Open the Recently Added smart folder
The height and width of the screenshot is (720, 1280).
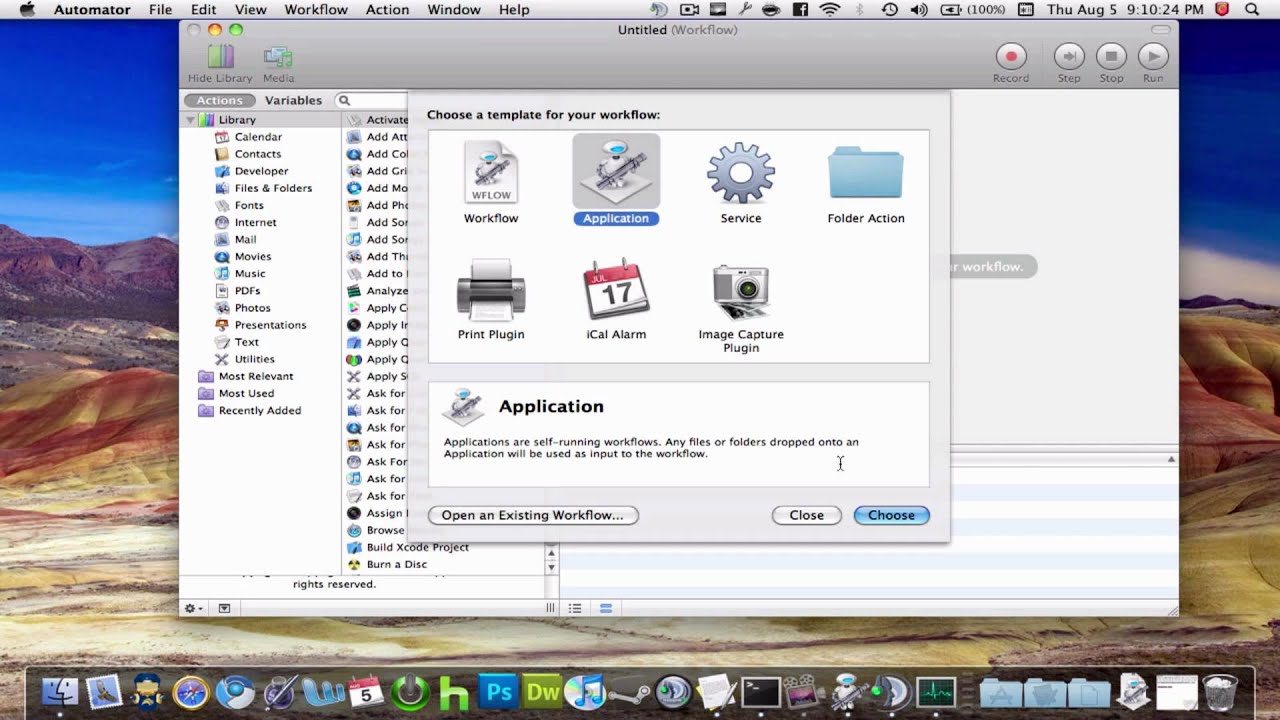pyautogui.click(x=259, y=410)
